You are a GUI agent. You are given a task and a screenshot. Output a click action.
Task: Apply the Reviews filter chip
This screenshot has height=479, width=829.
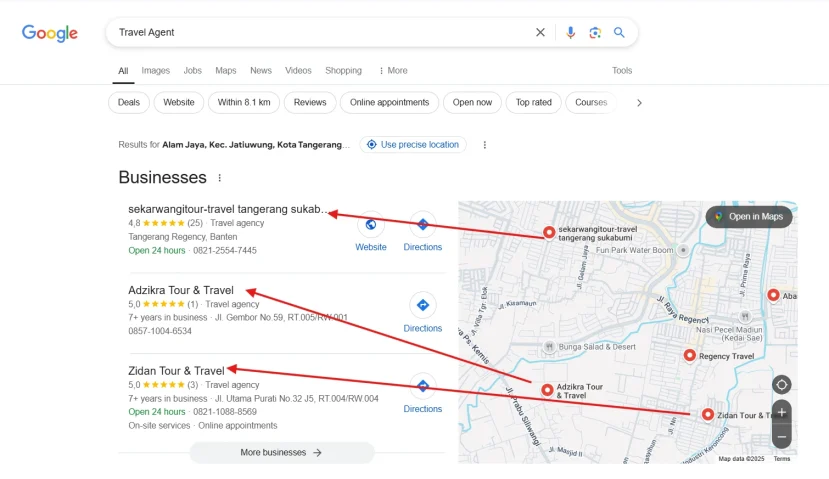310,103
